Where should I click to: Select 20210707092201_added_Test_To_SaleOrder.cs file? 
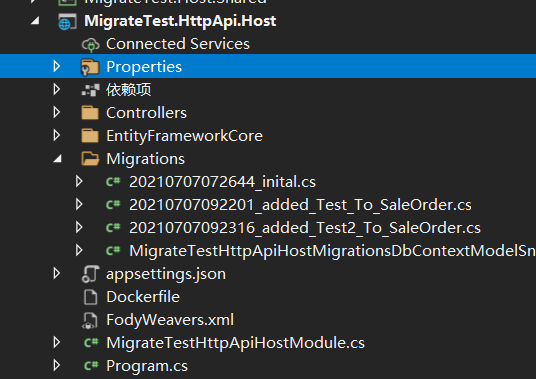point(300,205)
